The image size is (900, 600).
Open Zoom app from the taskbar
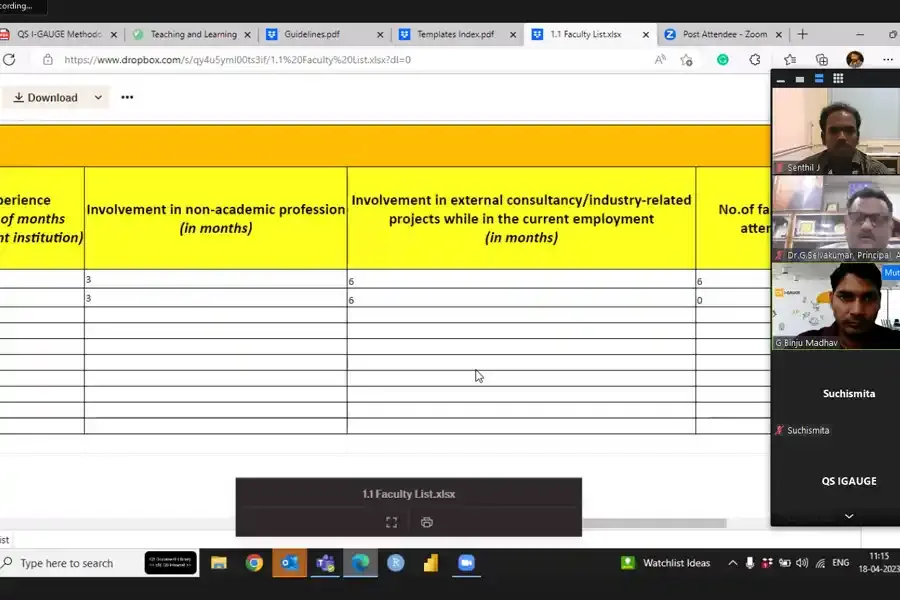tap(465, 563)
